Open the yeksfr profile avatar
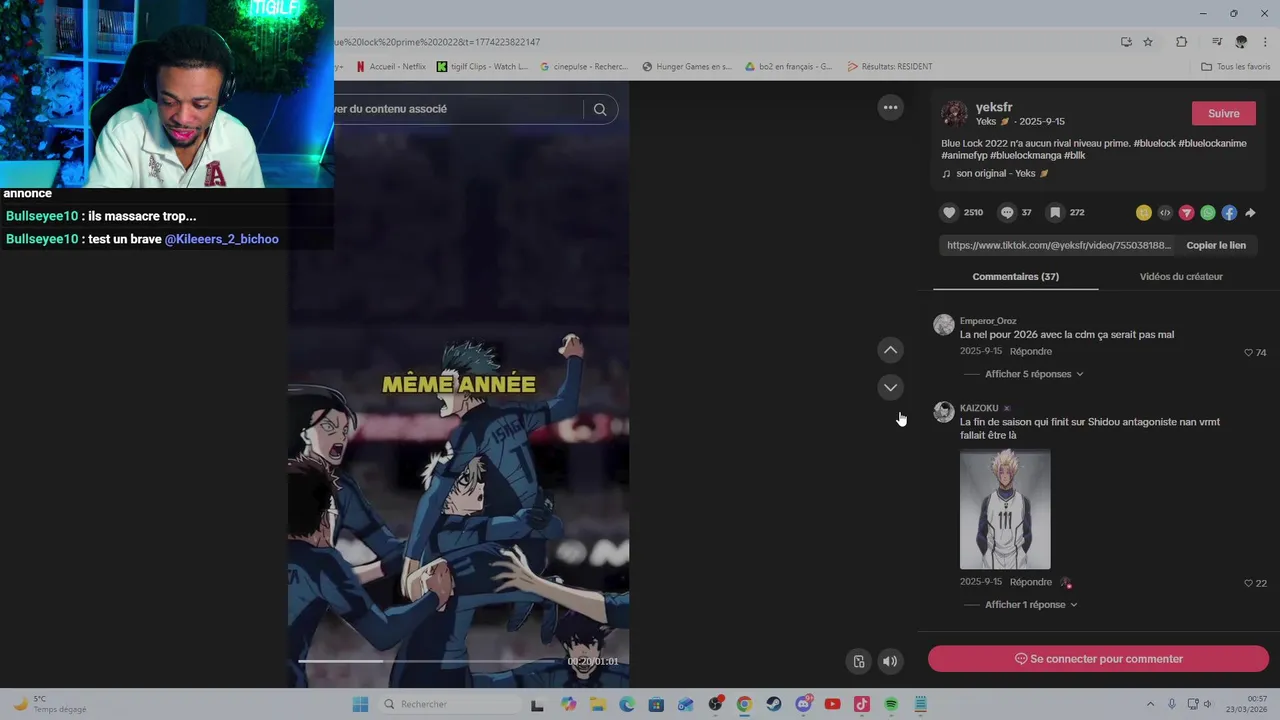This screenshot has width=1280, height=720. pyautogui.click(x=954, y=113)
